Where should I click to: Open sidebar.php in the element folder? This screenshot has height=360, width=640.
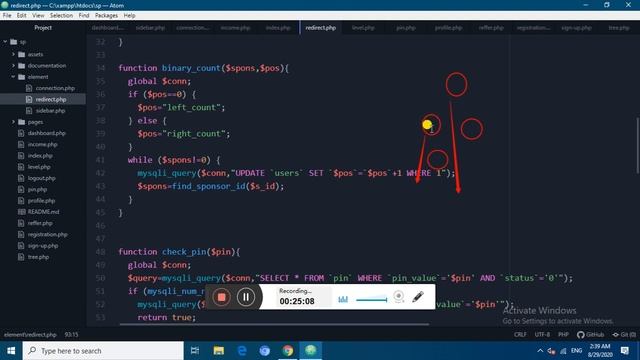pos(50,111)
